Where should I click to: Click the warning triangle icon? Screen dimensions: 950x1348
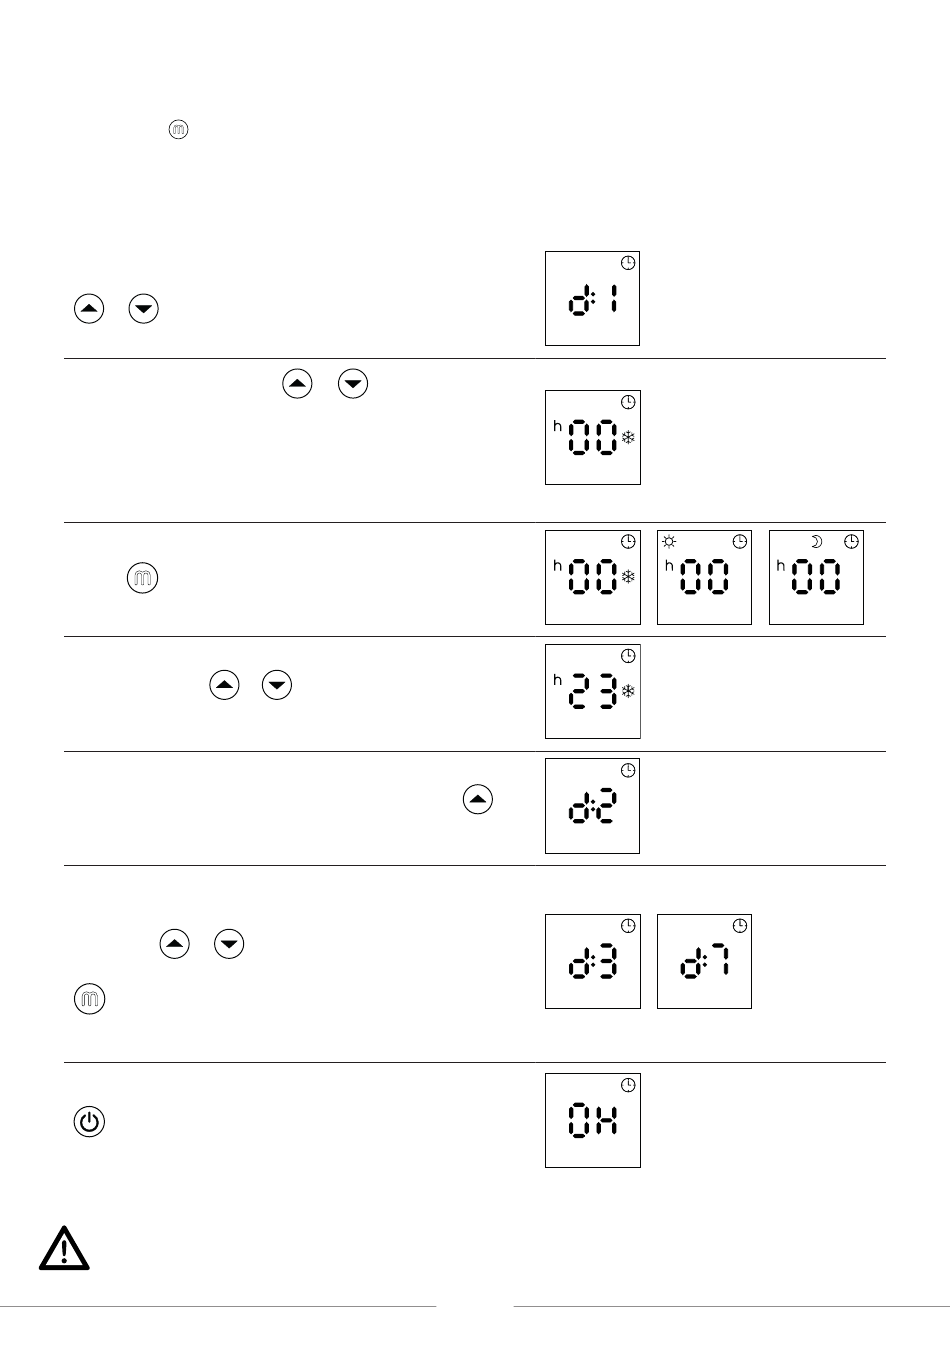coord(64,1247)
